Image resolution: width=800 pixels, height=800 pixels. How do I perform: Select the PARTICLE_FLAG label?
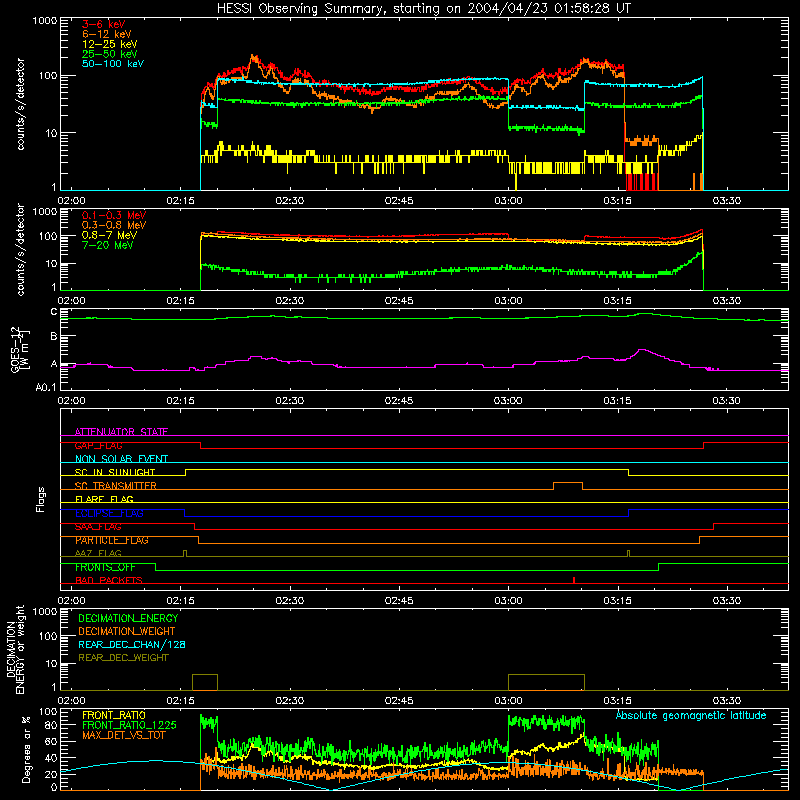click(x=112, y=540)
